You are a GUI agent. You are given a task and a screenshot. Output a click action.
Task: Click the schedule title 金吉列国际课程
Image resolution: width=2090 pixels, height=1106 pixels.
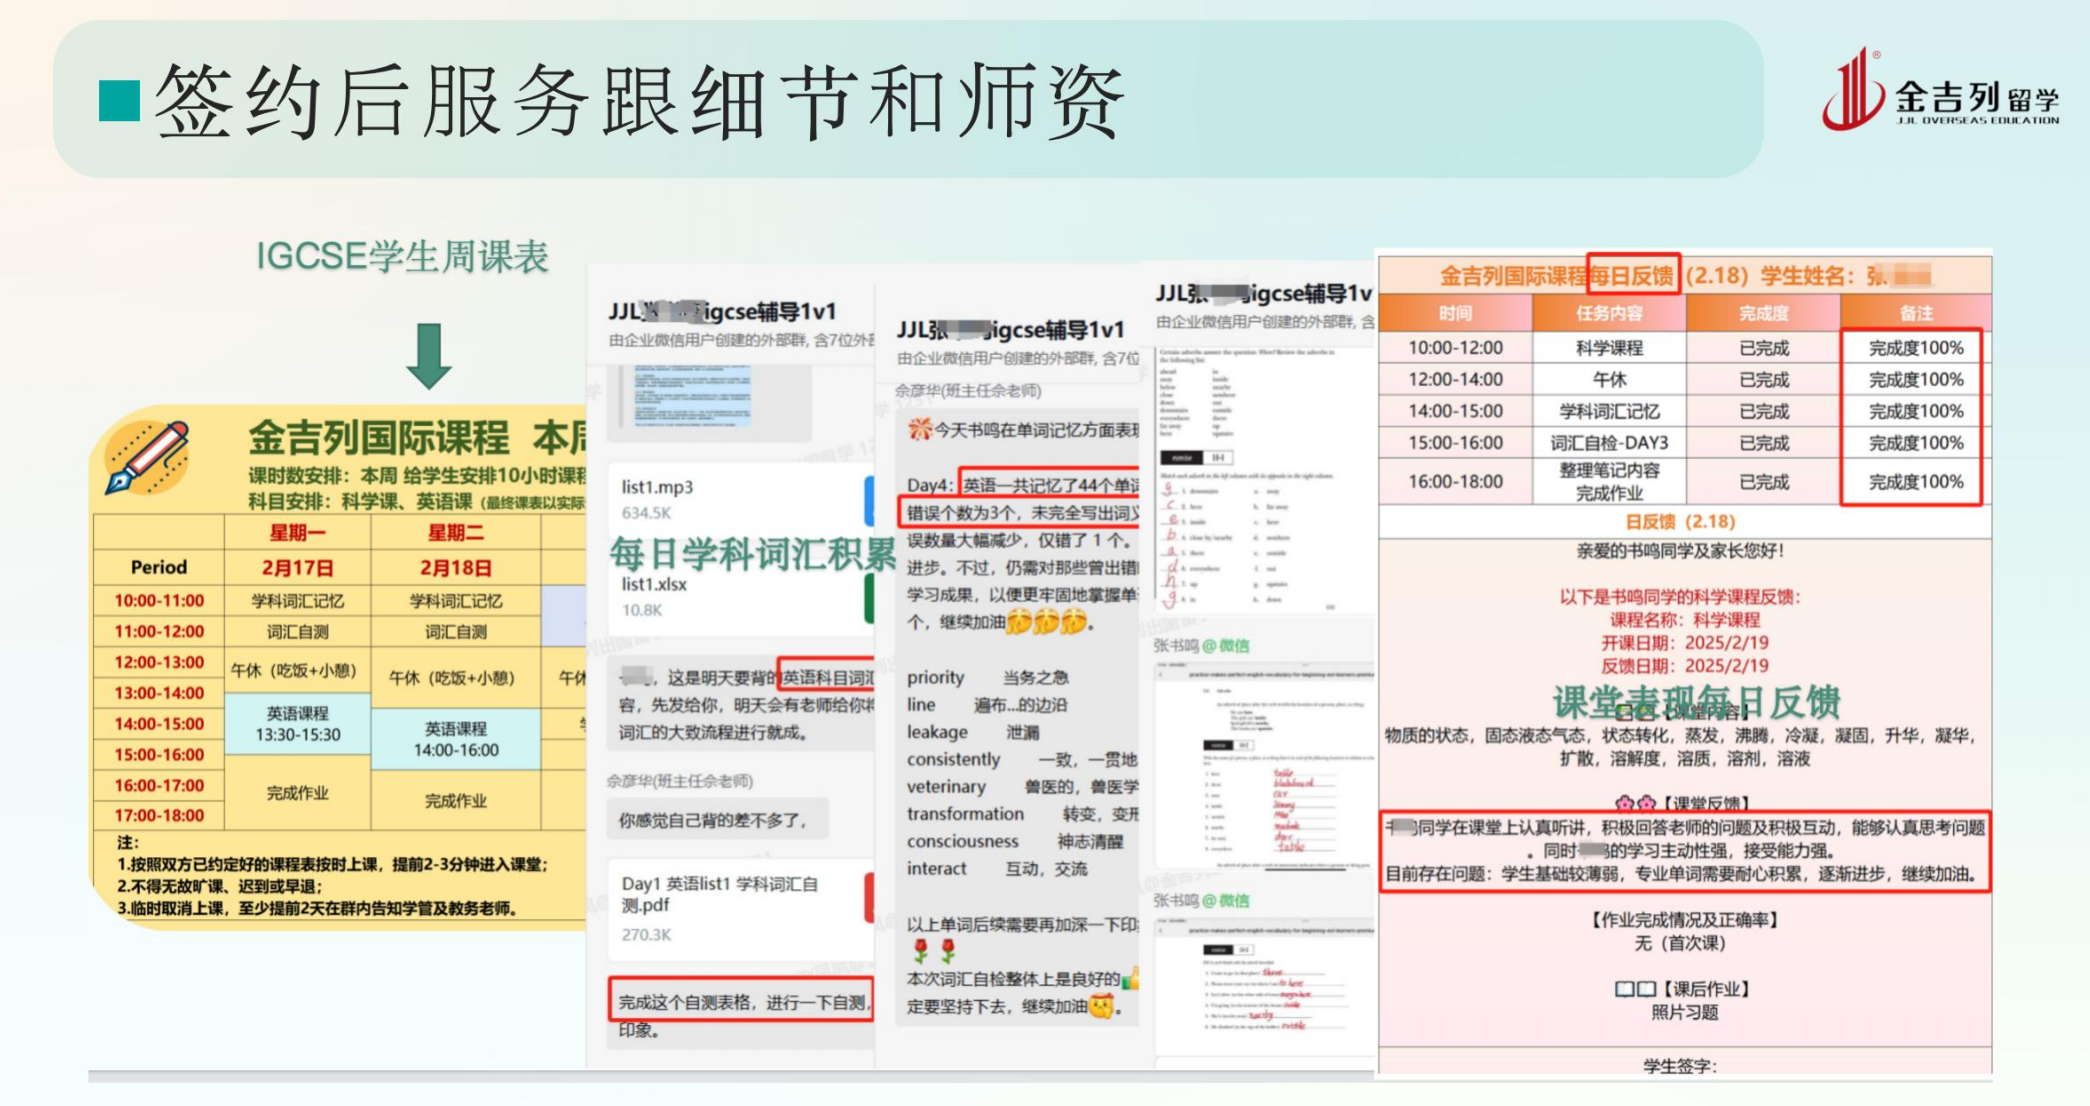point(378,438)
